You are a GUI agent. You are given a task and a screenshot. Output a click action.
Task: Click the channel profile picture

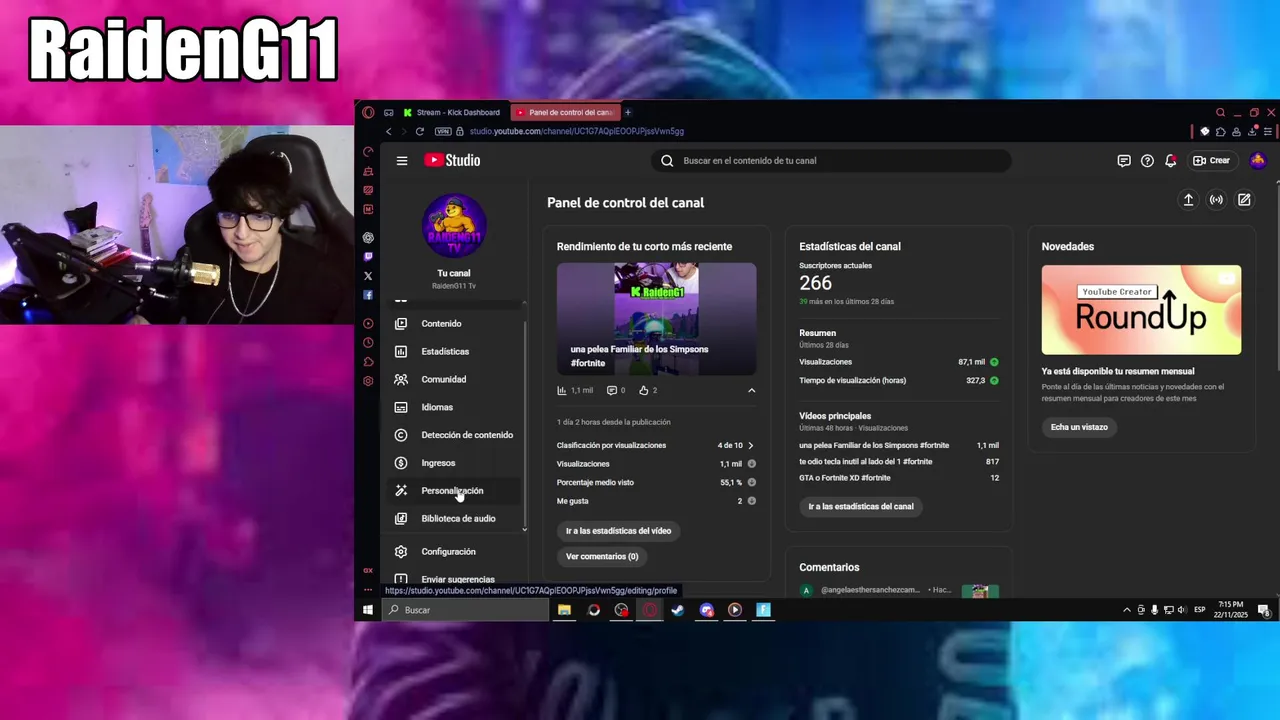pos(454,226)
